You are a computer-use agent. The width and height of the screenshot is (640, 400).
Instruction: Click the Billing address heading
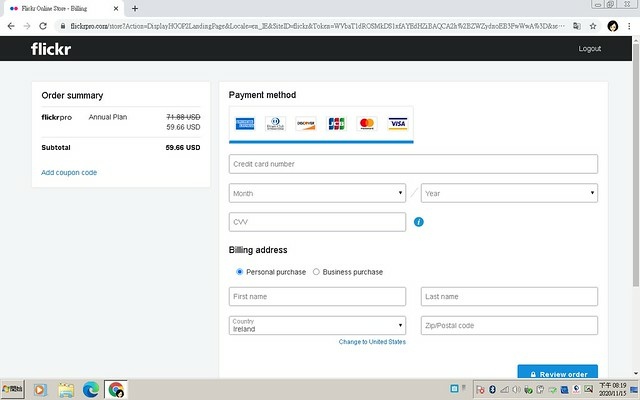[x=258, y=250]
